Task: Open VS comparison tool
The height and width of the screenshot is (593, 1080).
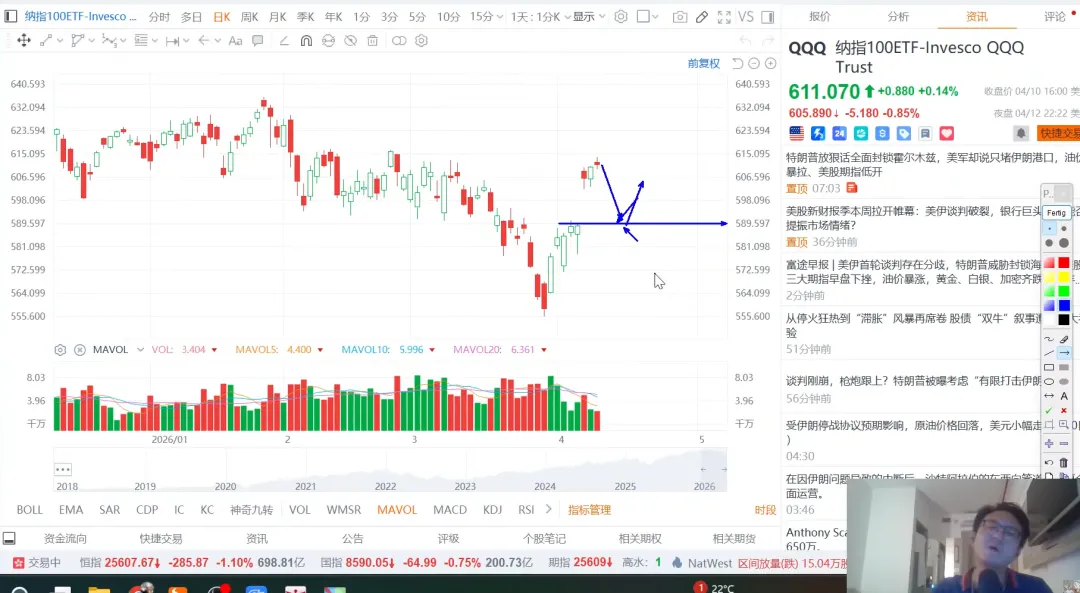Action: 746,17
